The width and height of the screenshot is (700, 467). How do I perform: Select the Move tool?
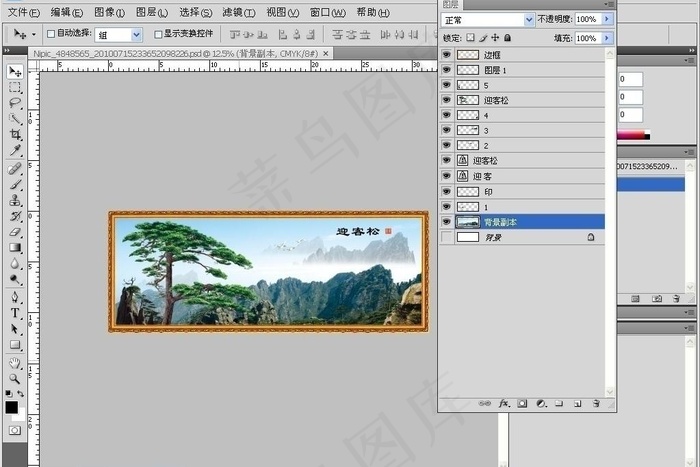pyautogui.click(x=15, y=71)
